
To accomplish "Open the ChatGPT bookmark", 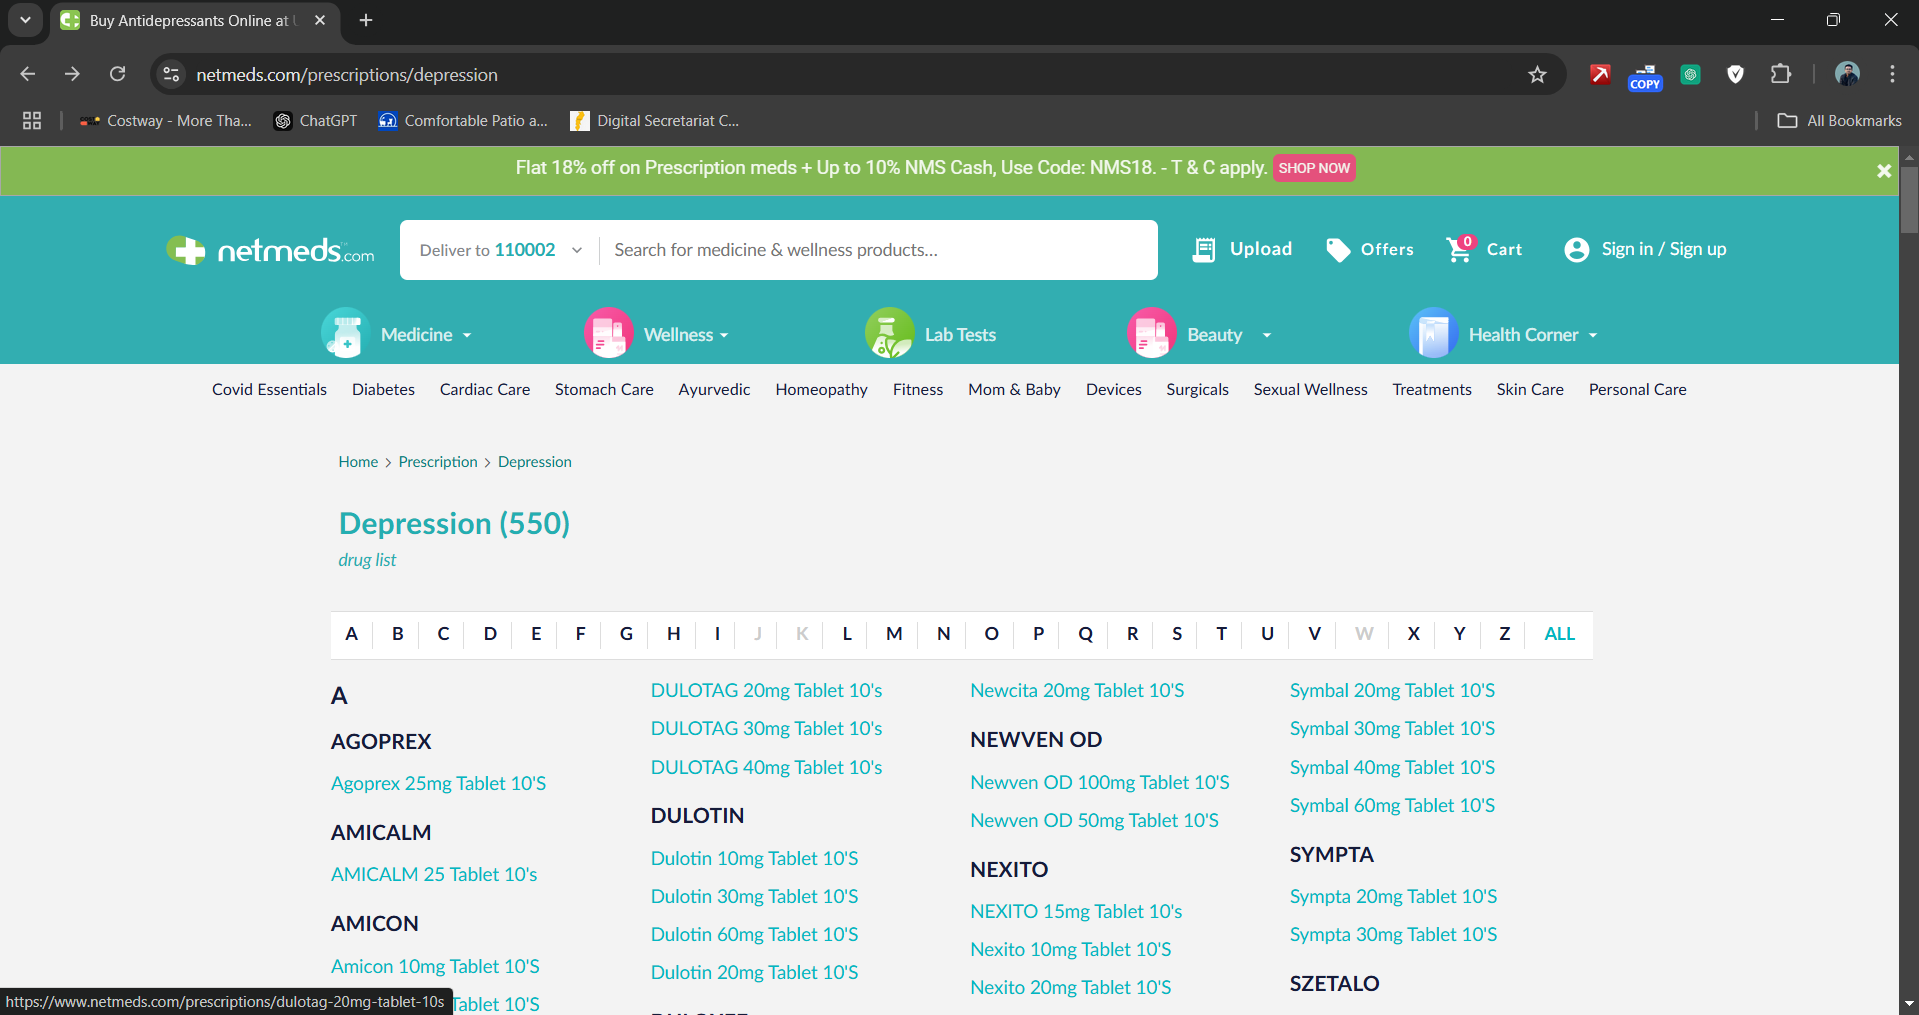I will pyautogui.click(x=315, y=121).
